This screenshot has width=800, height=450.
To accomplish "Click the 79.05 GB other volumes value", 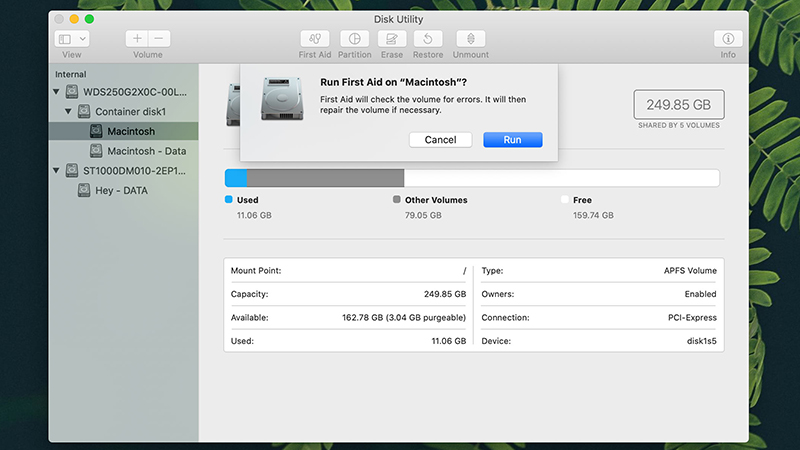I will [423, 215].
